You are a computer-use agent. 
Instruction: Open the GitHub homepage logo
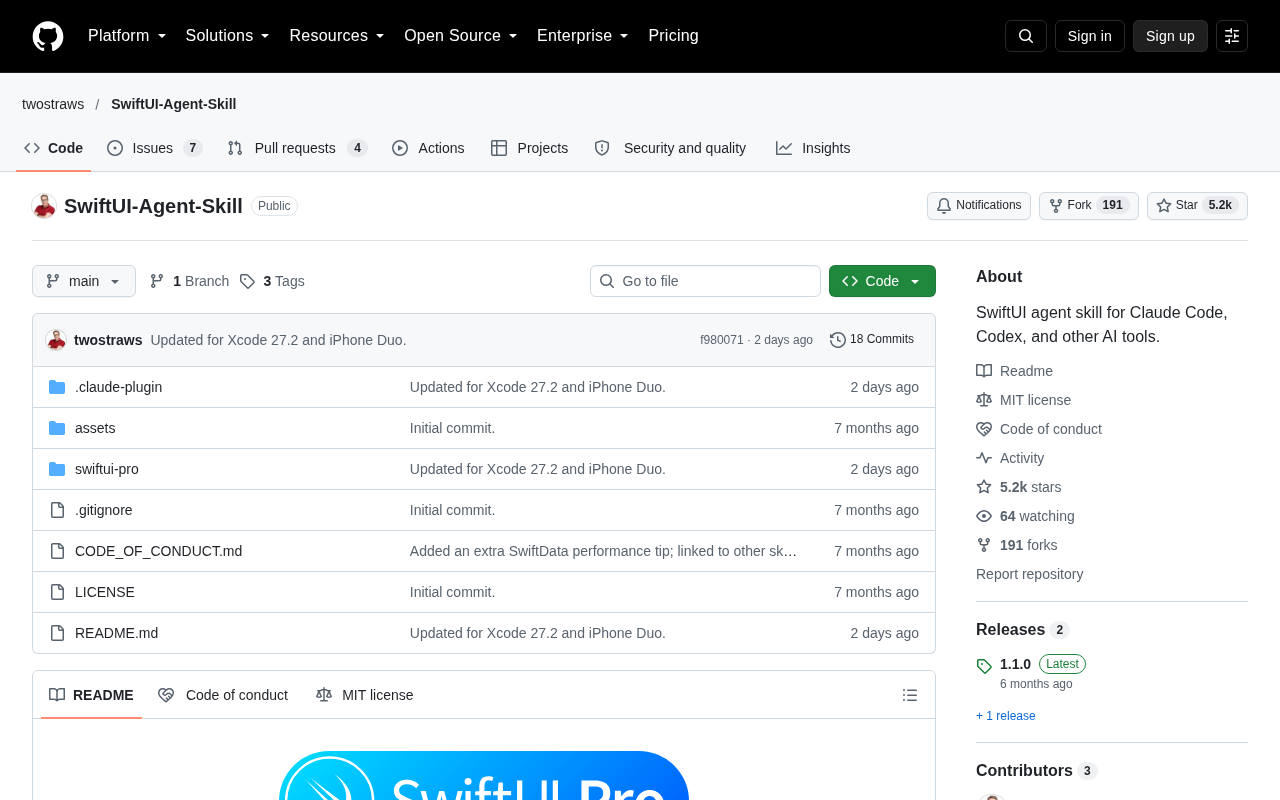(x=48, y=36)
